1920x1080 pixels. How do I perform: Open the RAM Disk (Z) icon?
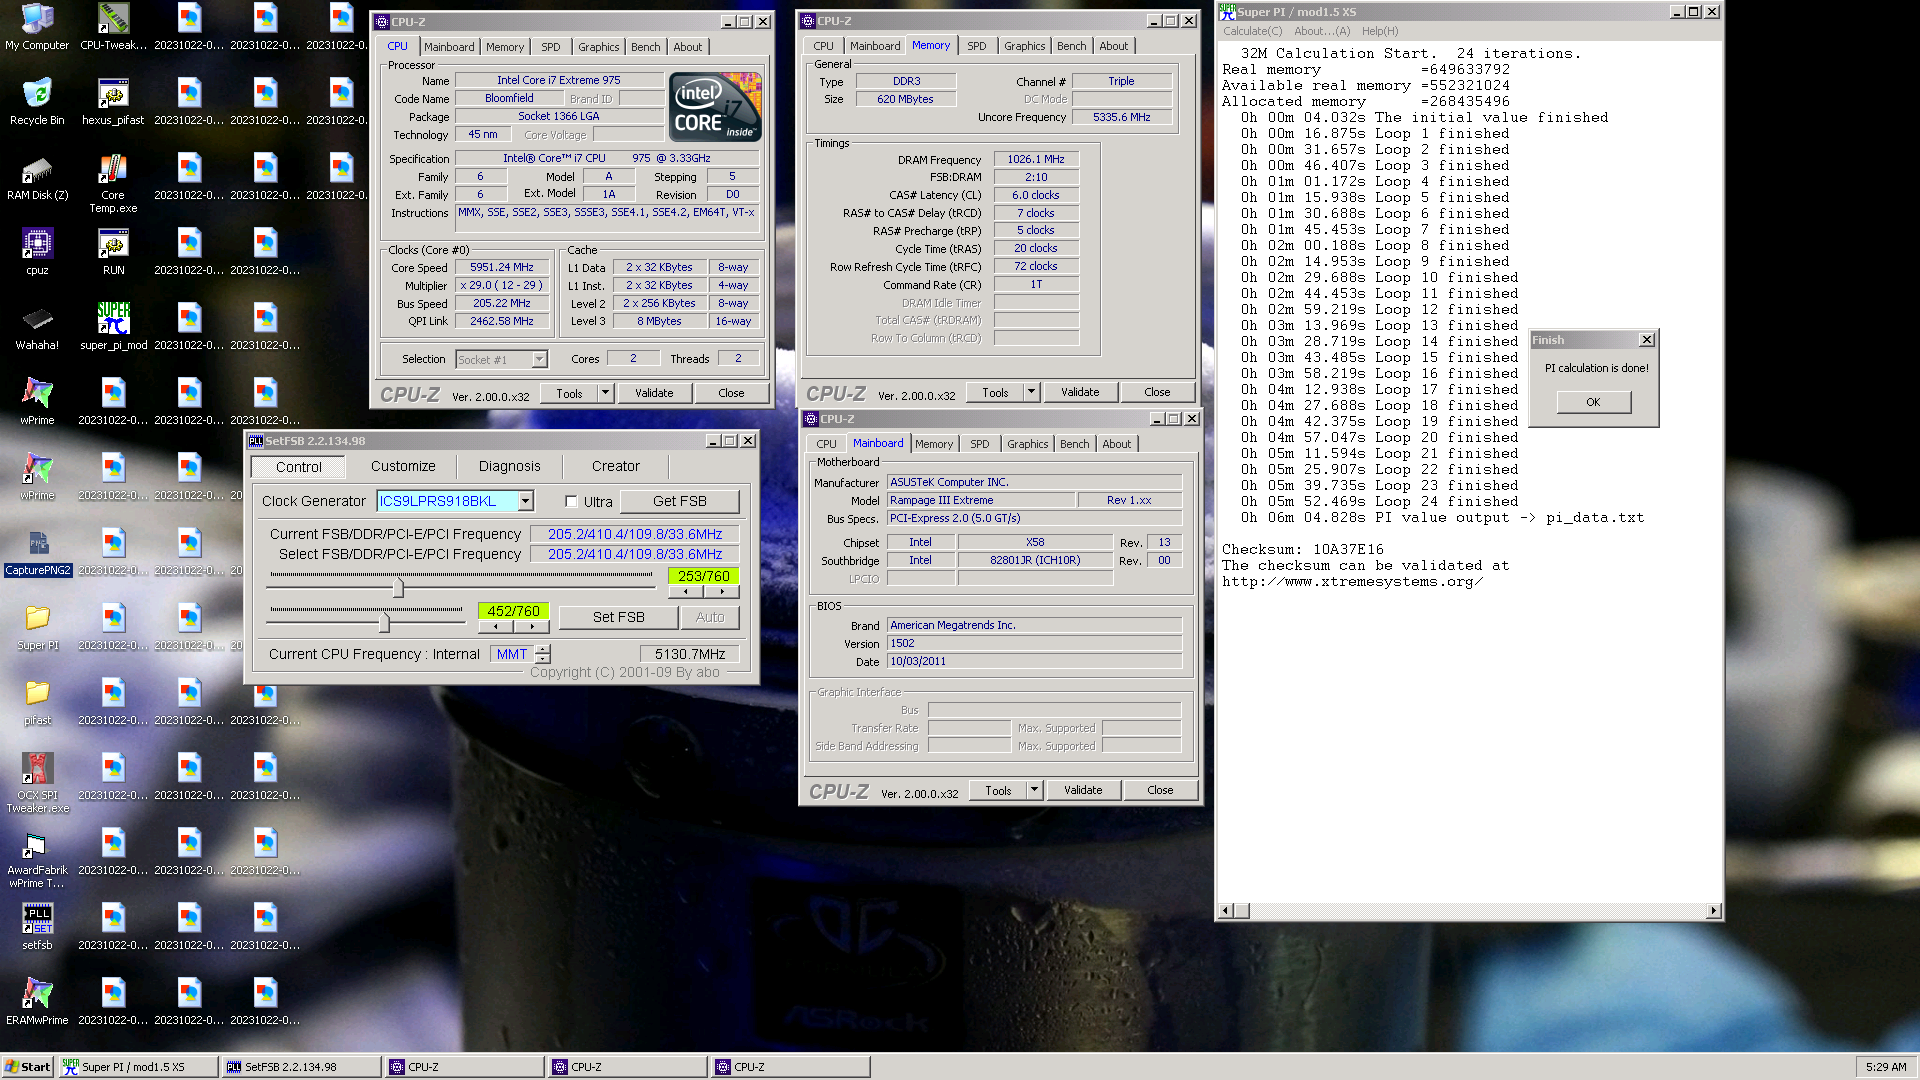point(37,176)
